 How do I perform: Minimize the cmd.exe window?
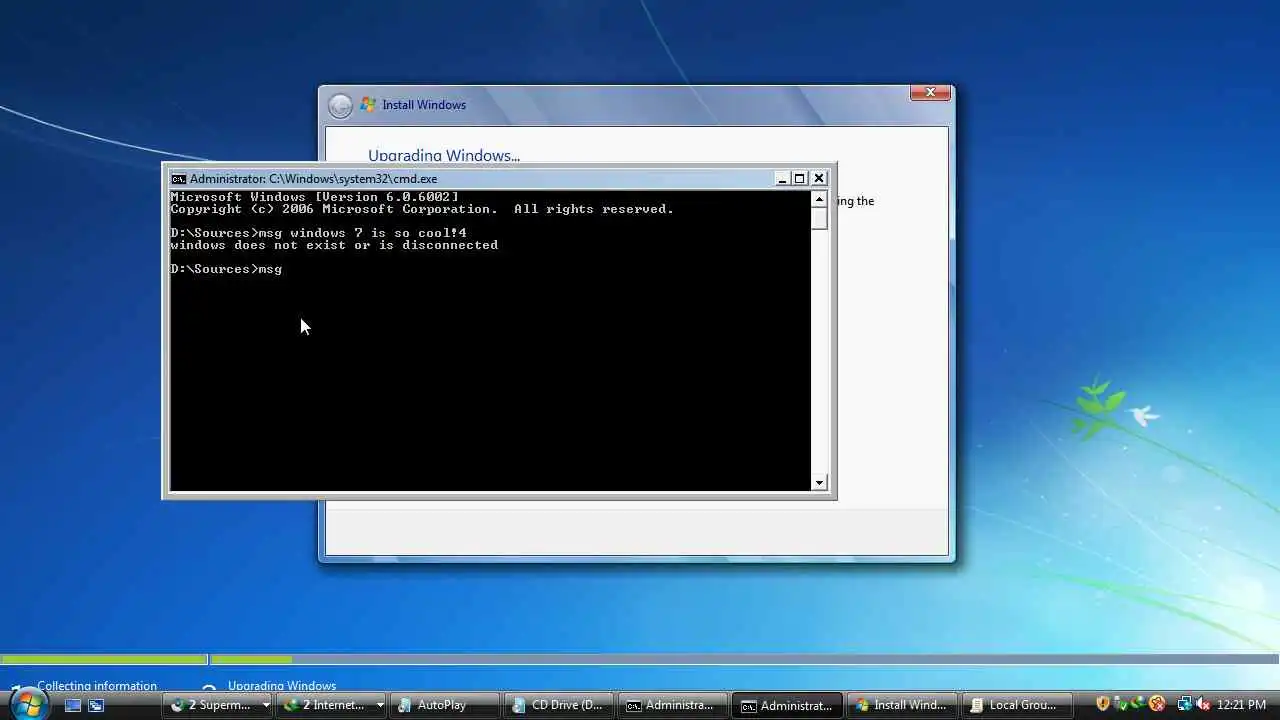pyautogui.click(x=782, y=179)
